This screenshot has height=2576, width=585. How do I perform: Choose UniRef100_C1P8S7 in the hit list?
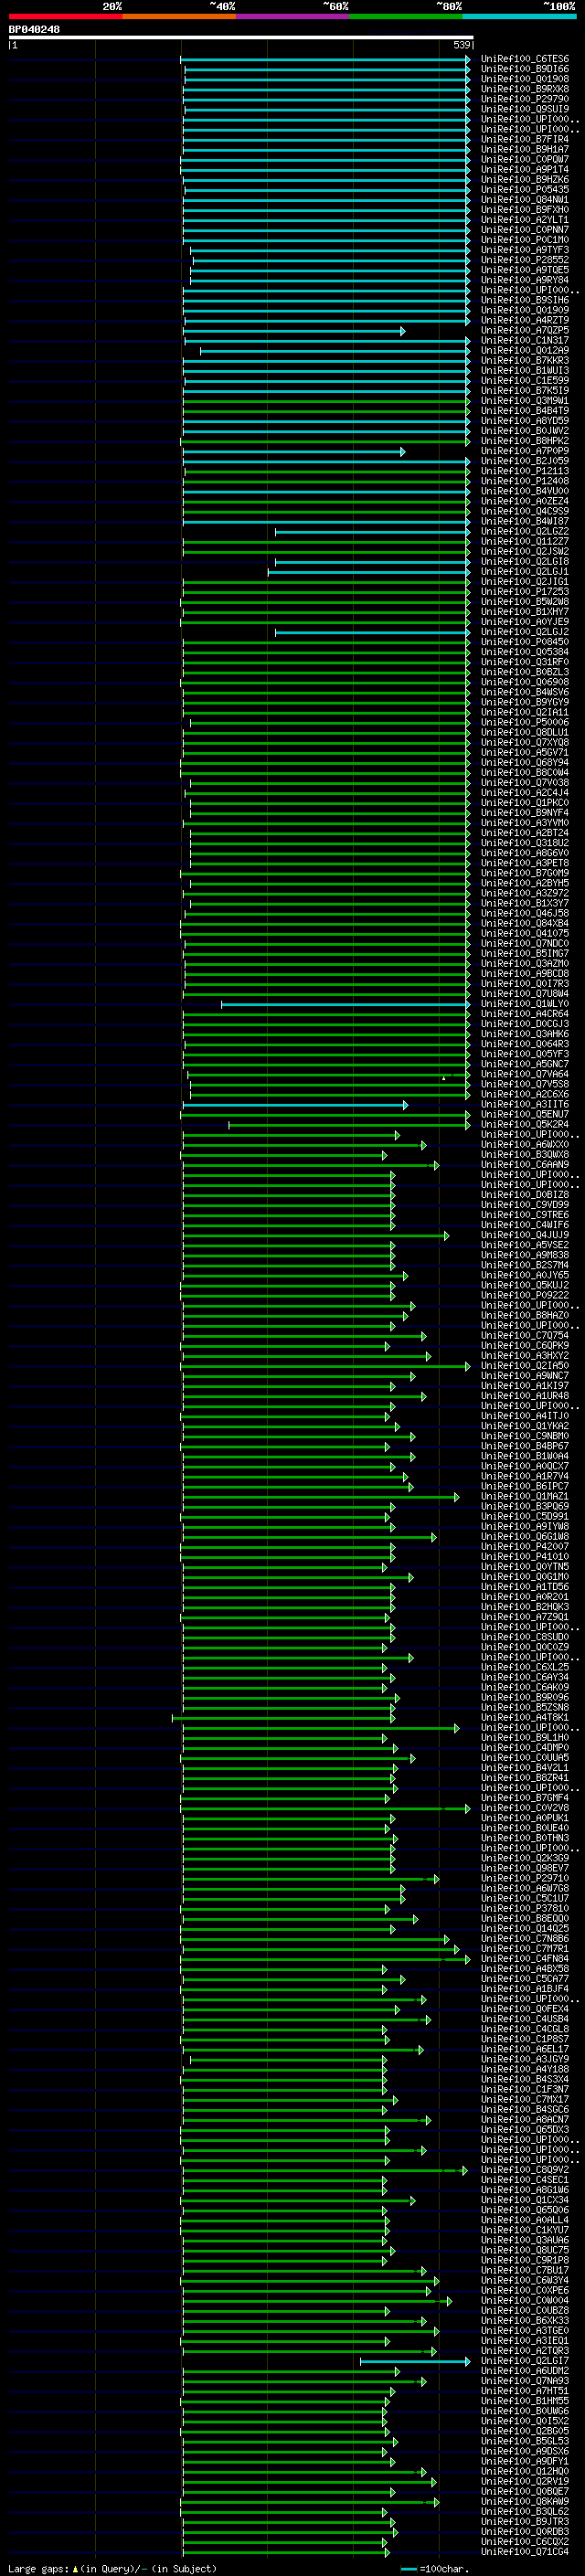pyautogui.click(x=525, y=2039)
